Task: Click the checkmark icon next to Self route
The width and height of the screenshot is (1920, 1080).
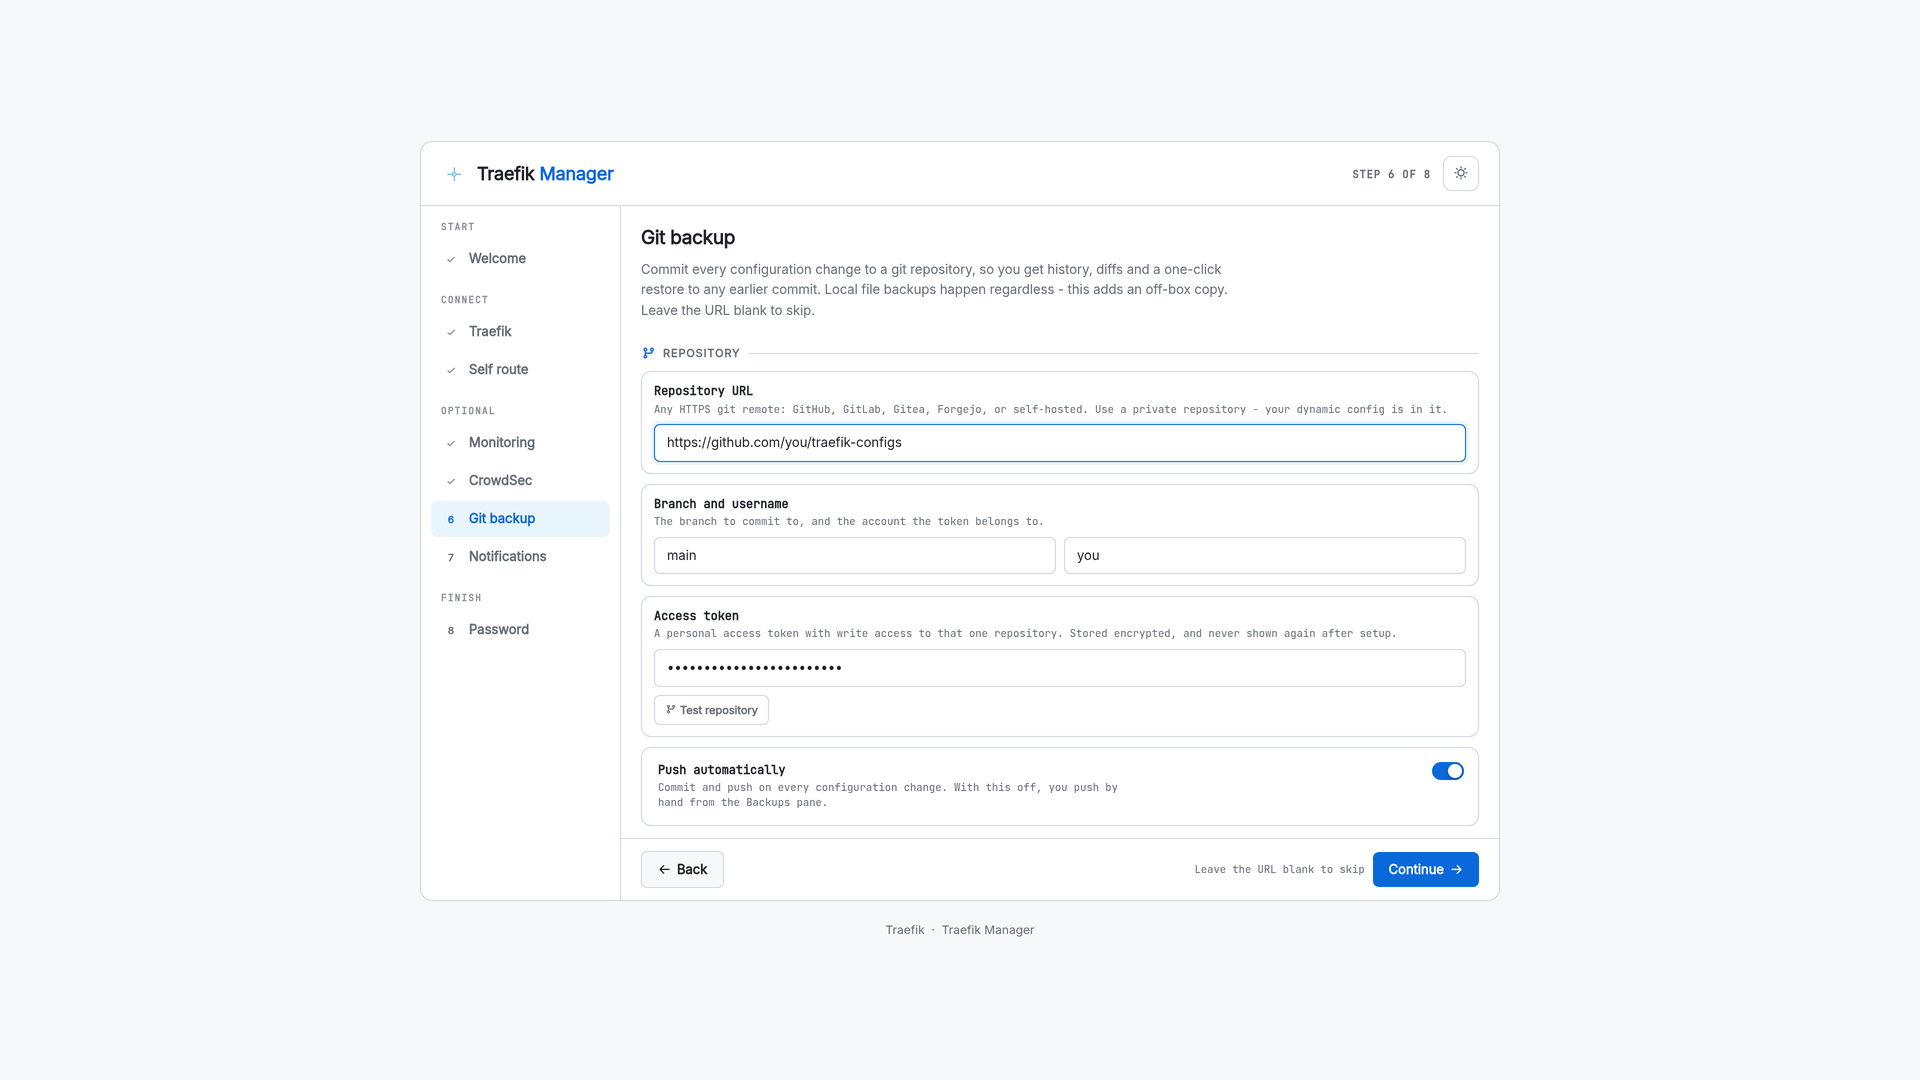Action: tap(451, 370)
